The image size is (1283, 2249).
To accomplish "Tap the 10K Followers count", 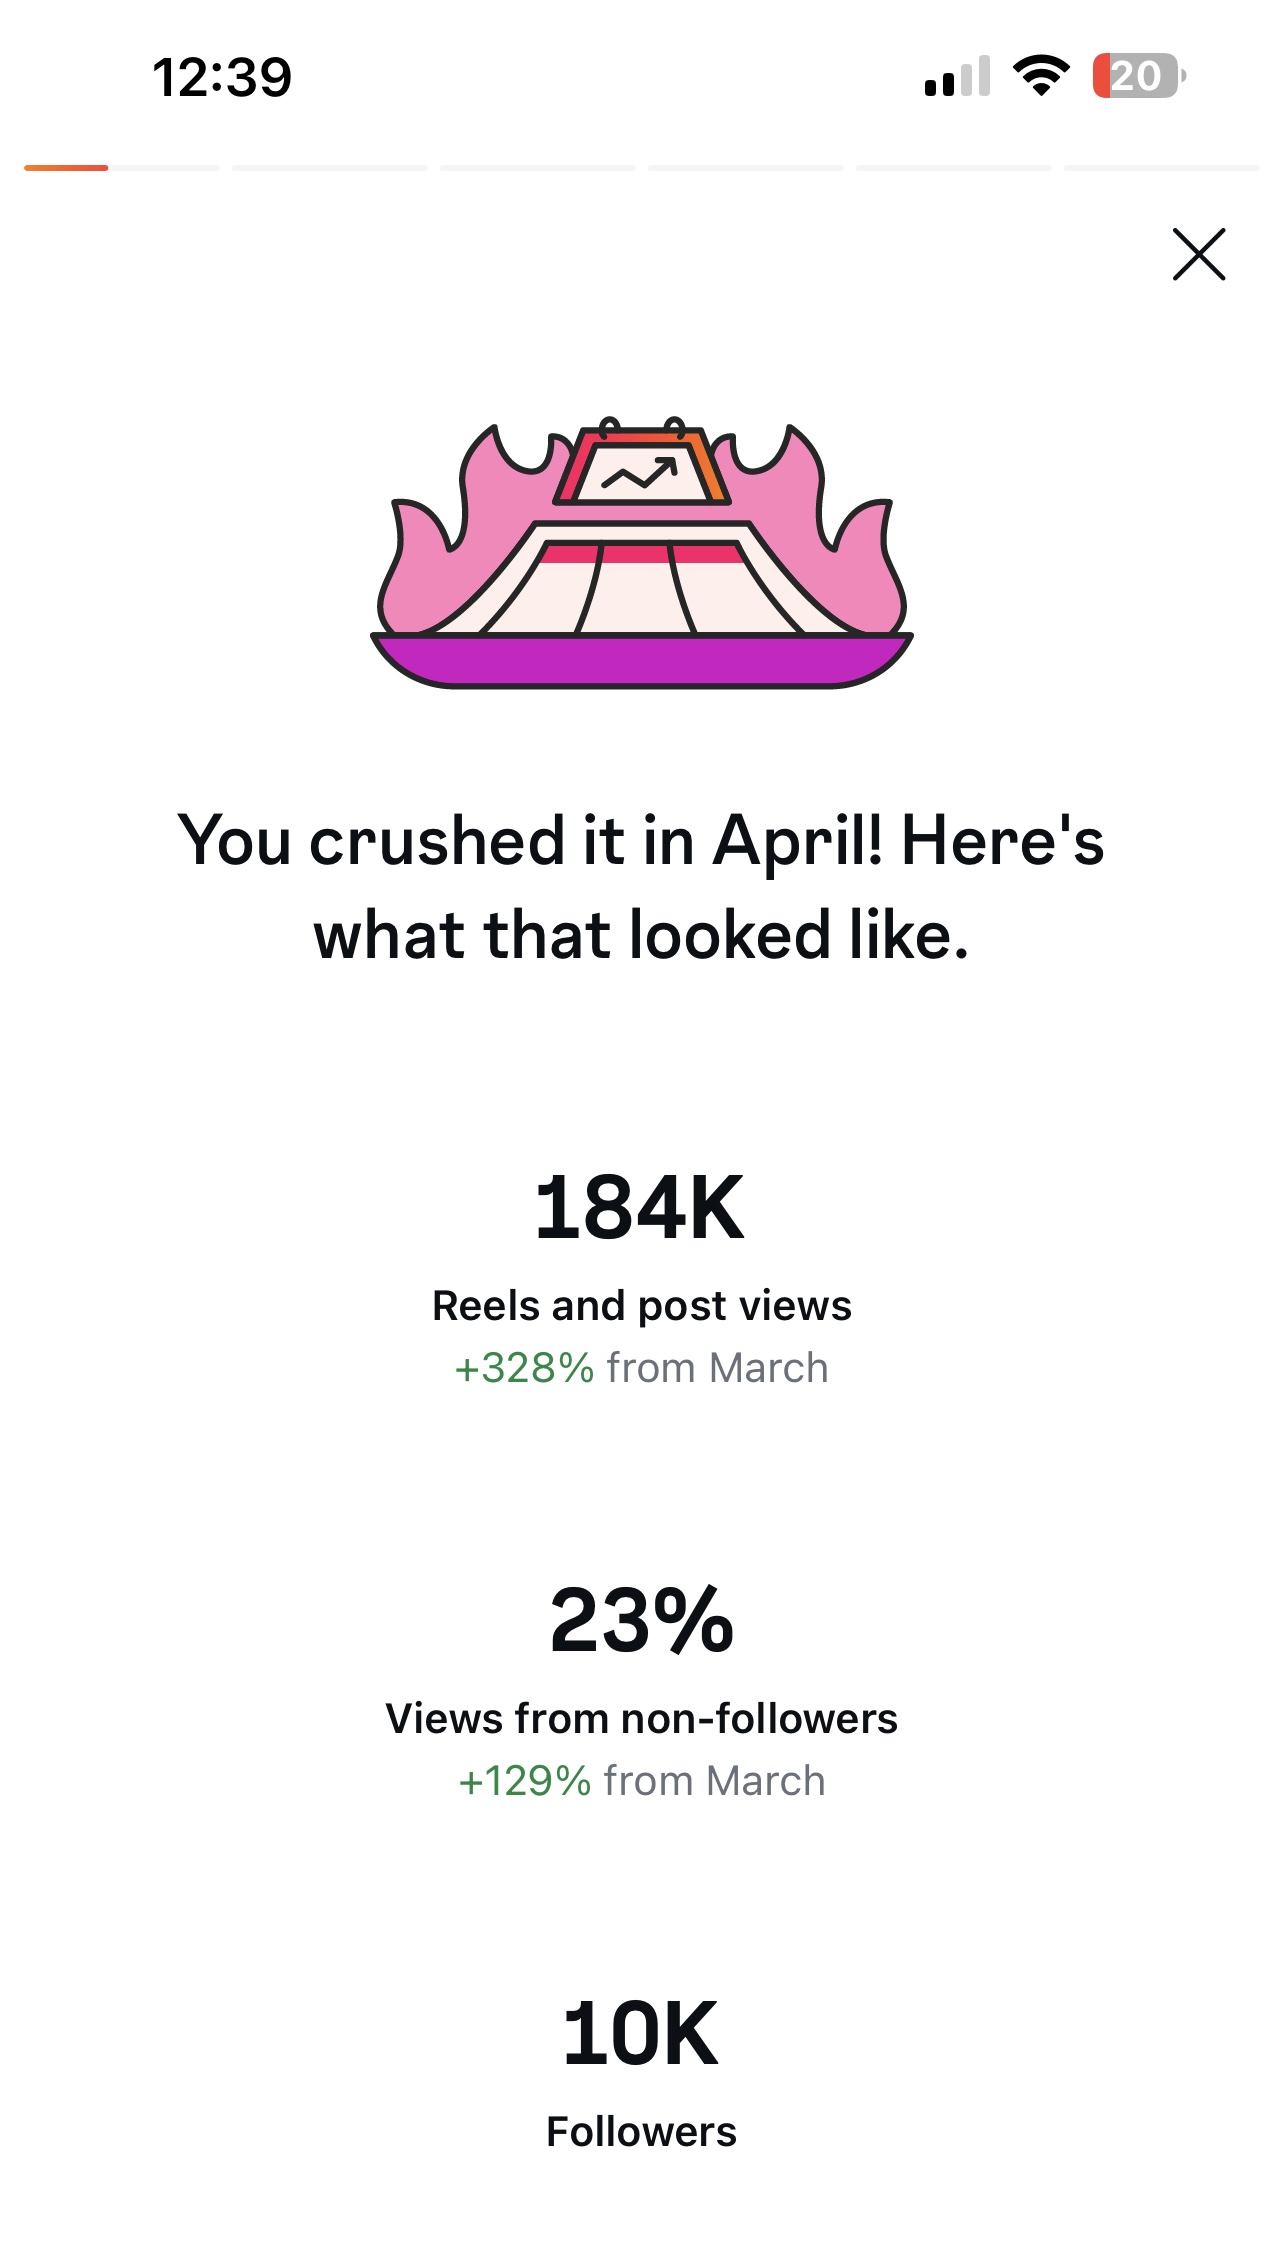I will point(640,2033).
